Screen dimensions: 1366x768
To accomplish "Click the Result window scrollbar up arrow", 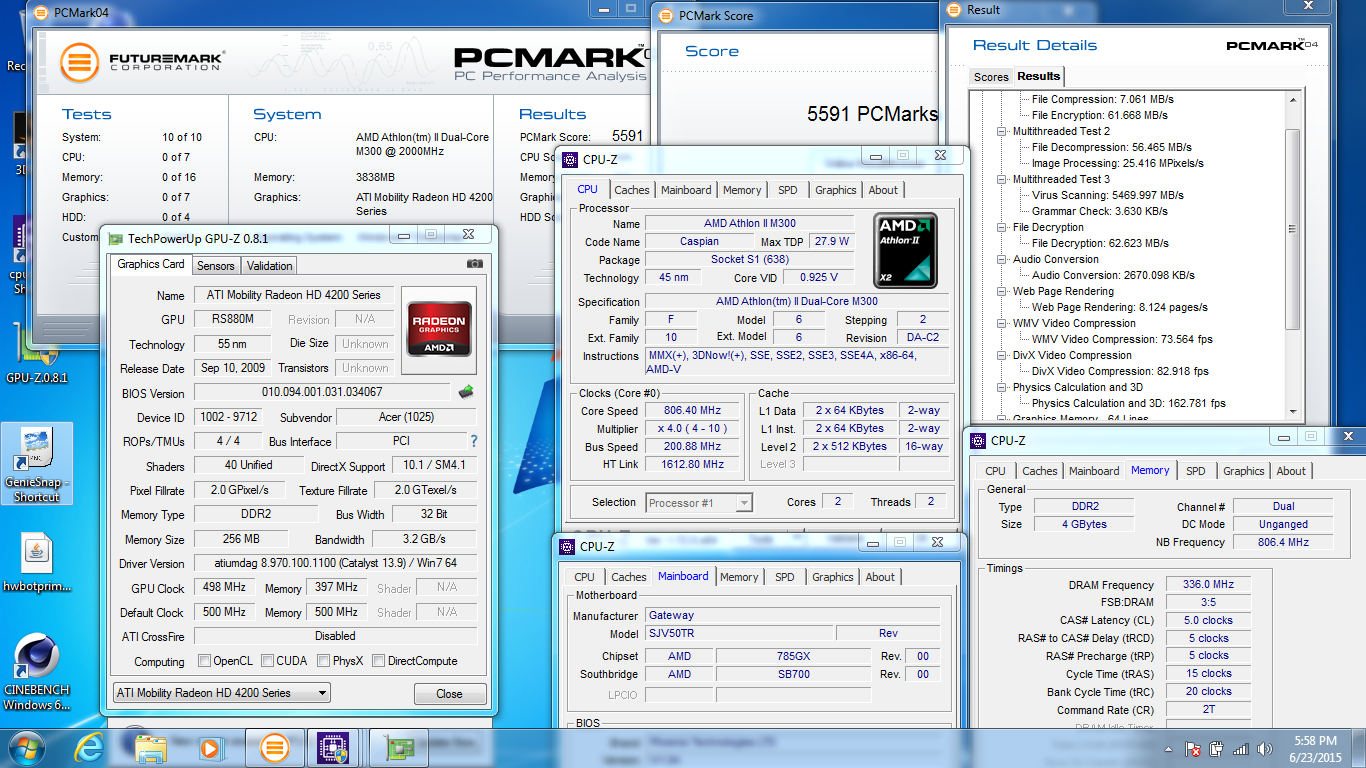I will pyautogui.click(x=1292, y=99).
